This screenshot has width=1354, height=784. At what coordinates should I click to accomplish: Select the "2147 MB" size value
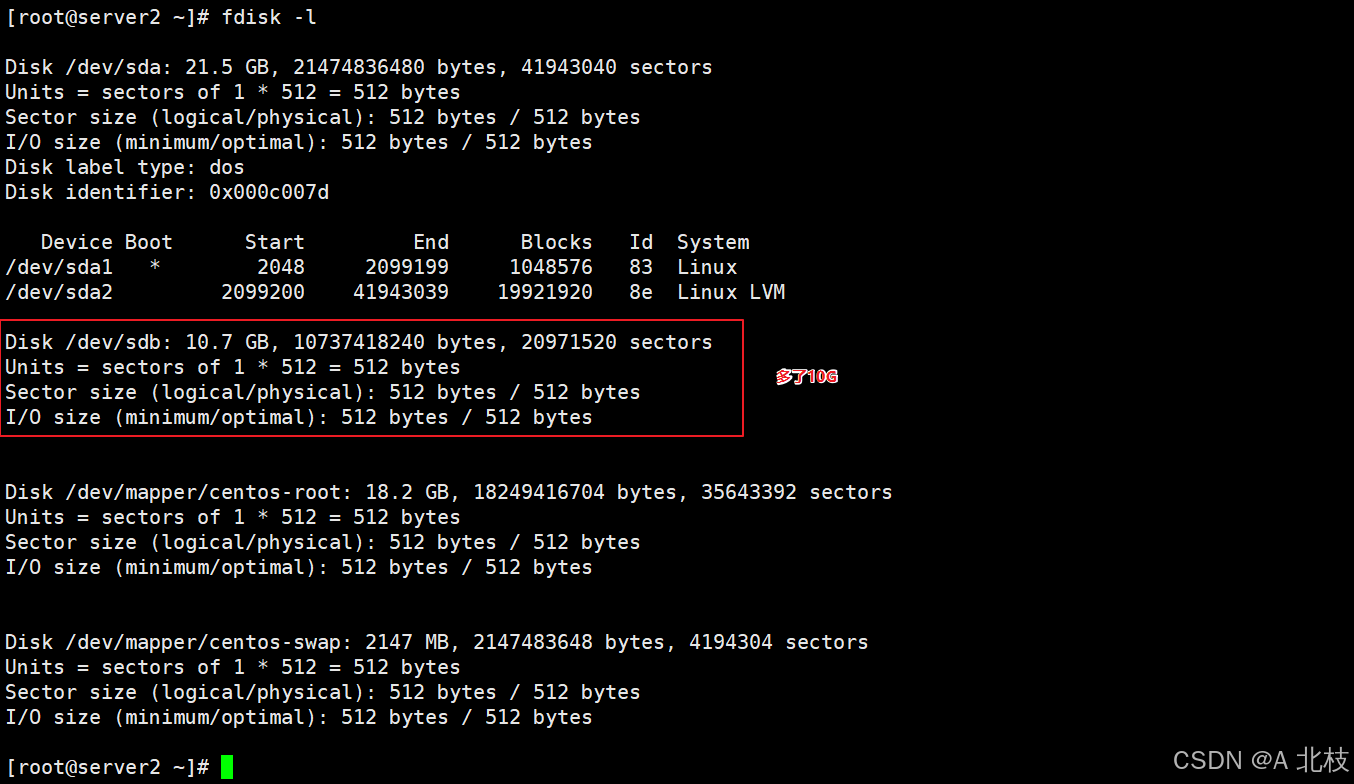pos(407,642)
